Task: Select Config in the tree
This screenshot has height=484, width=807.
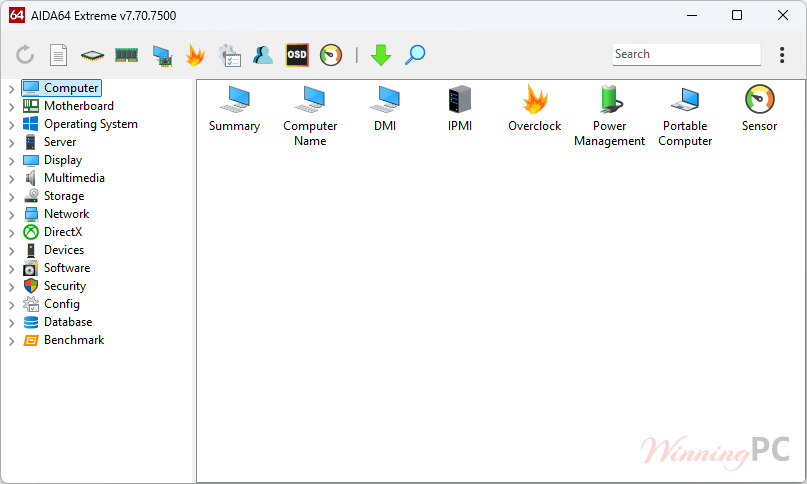Action: pyautogui.click(x=51, y=304)
